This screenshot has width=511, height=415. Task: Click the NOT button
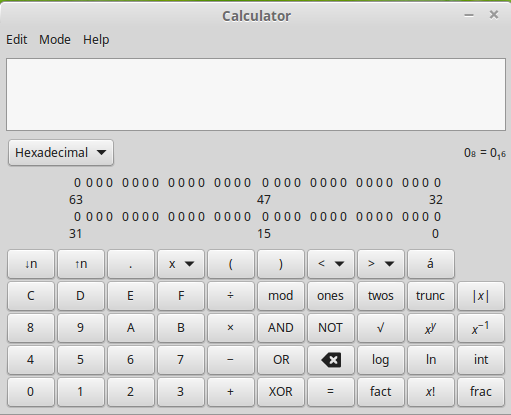tap(331, 328)
